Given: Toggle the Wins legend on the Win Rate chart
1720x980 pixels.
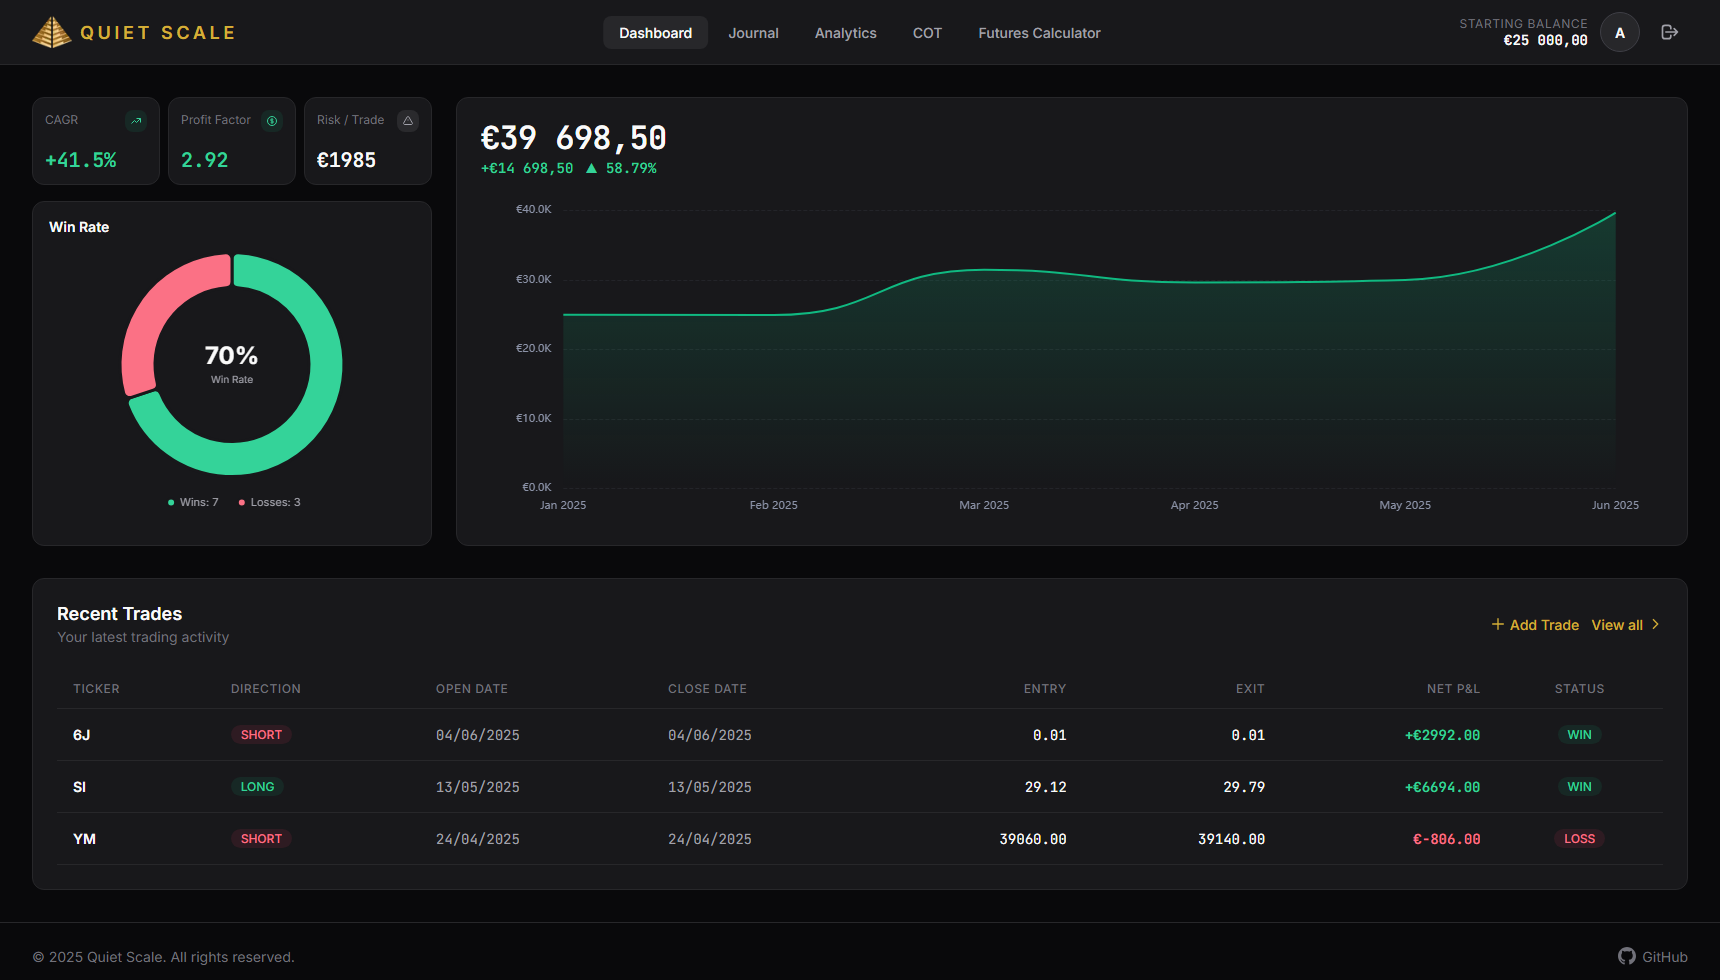Looking at the screenshot, I should (193, 502).
